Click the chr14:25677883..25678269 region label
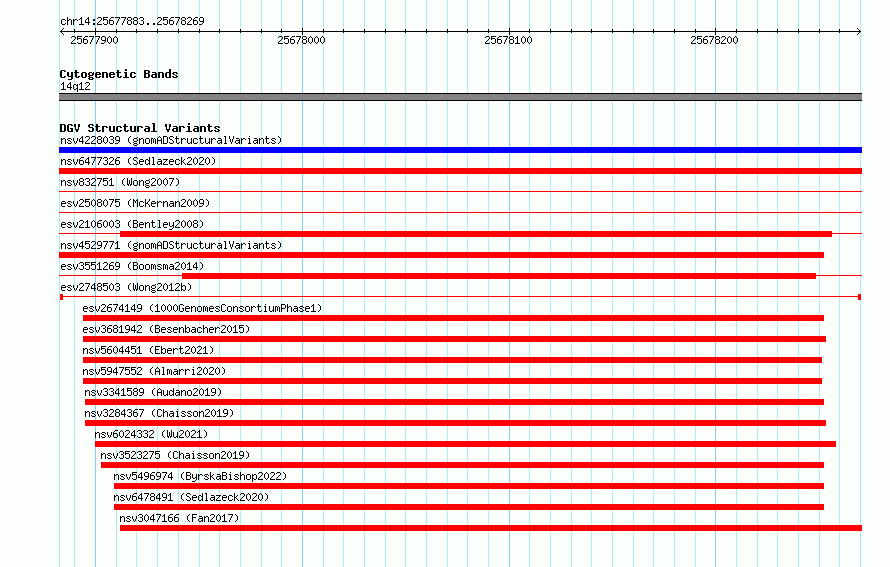This screenshot has width=890, height=567. click(132, 21)
